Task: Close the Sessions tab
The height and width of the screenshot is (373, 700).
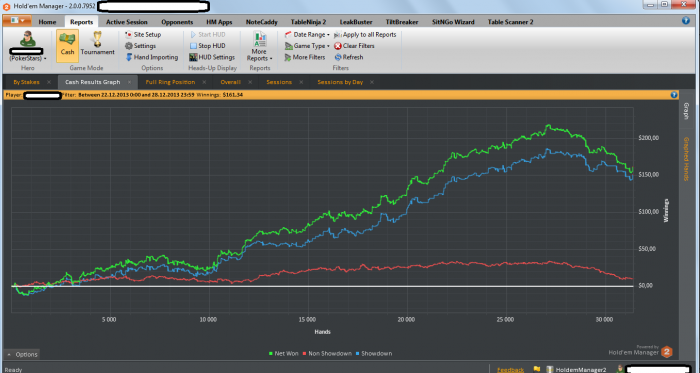Action: click(301, 82)
